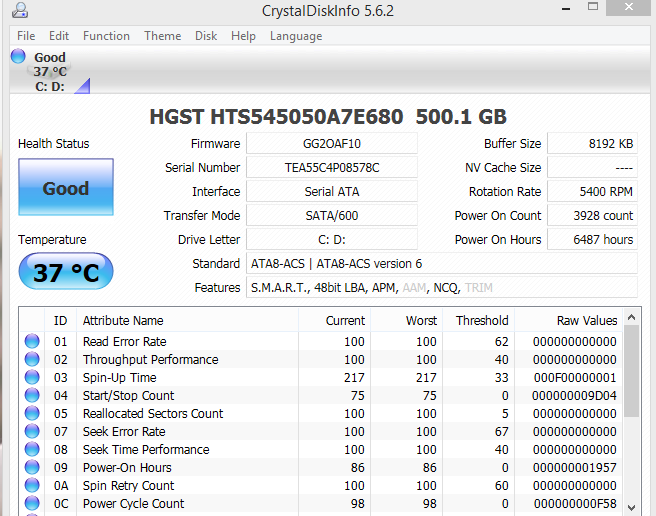Click the scroll down arrow of attribute list

(632, 508)
